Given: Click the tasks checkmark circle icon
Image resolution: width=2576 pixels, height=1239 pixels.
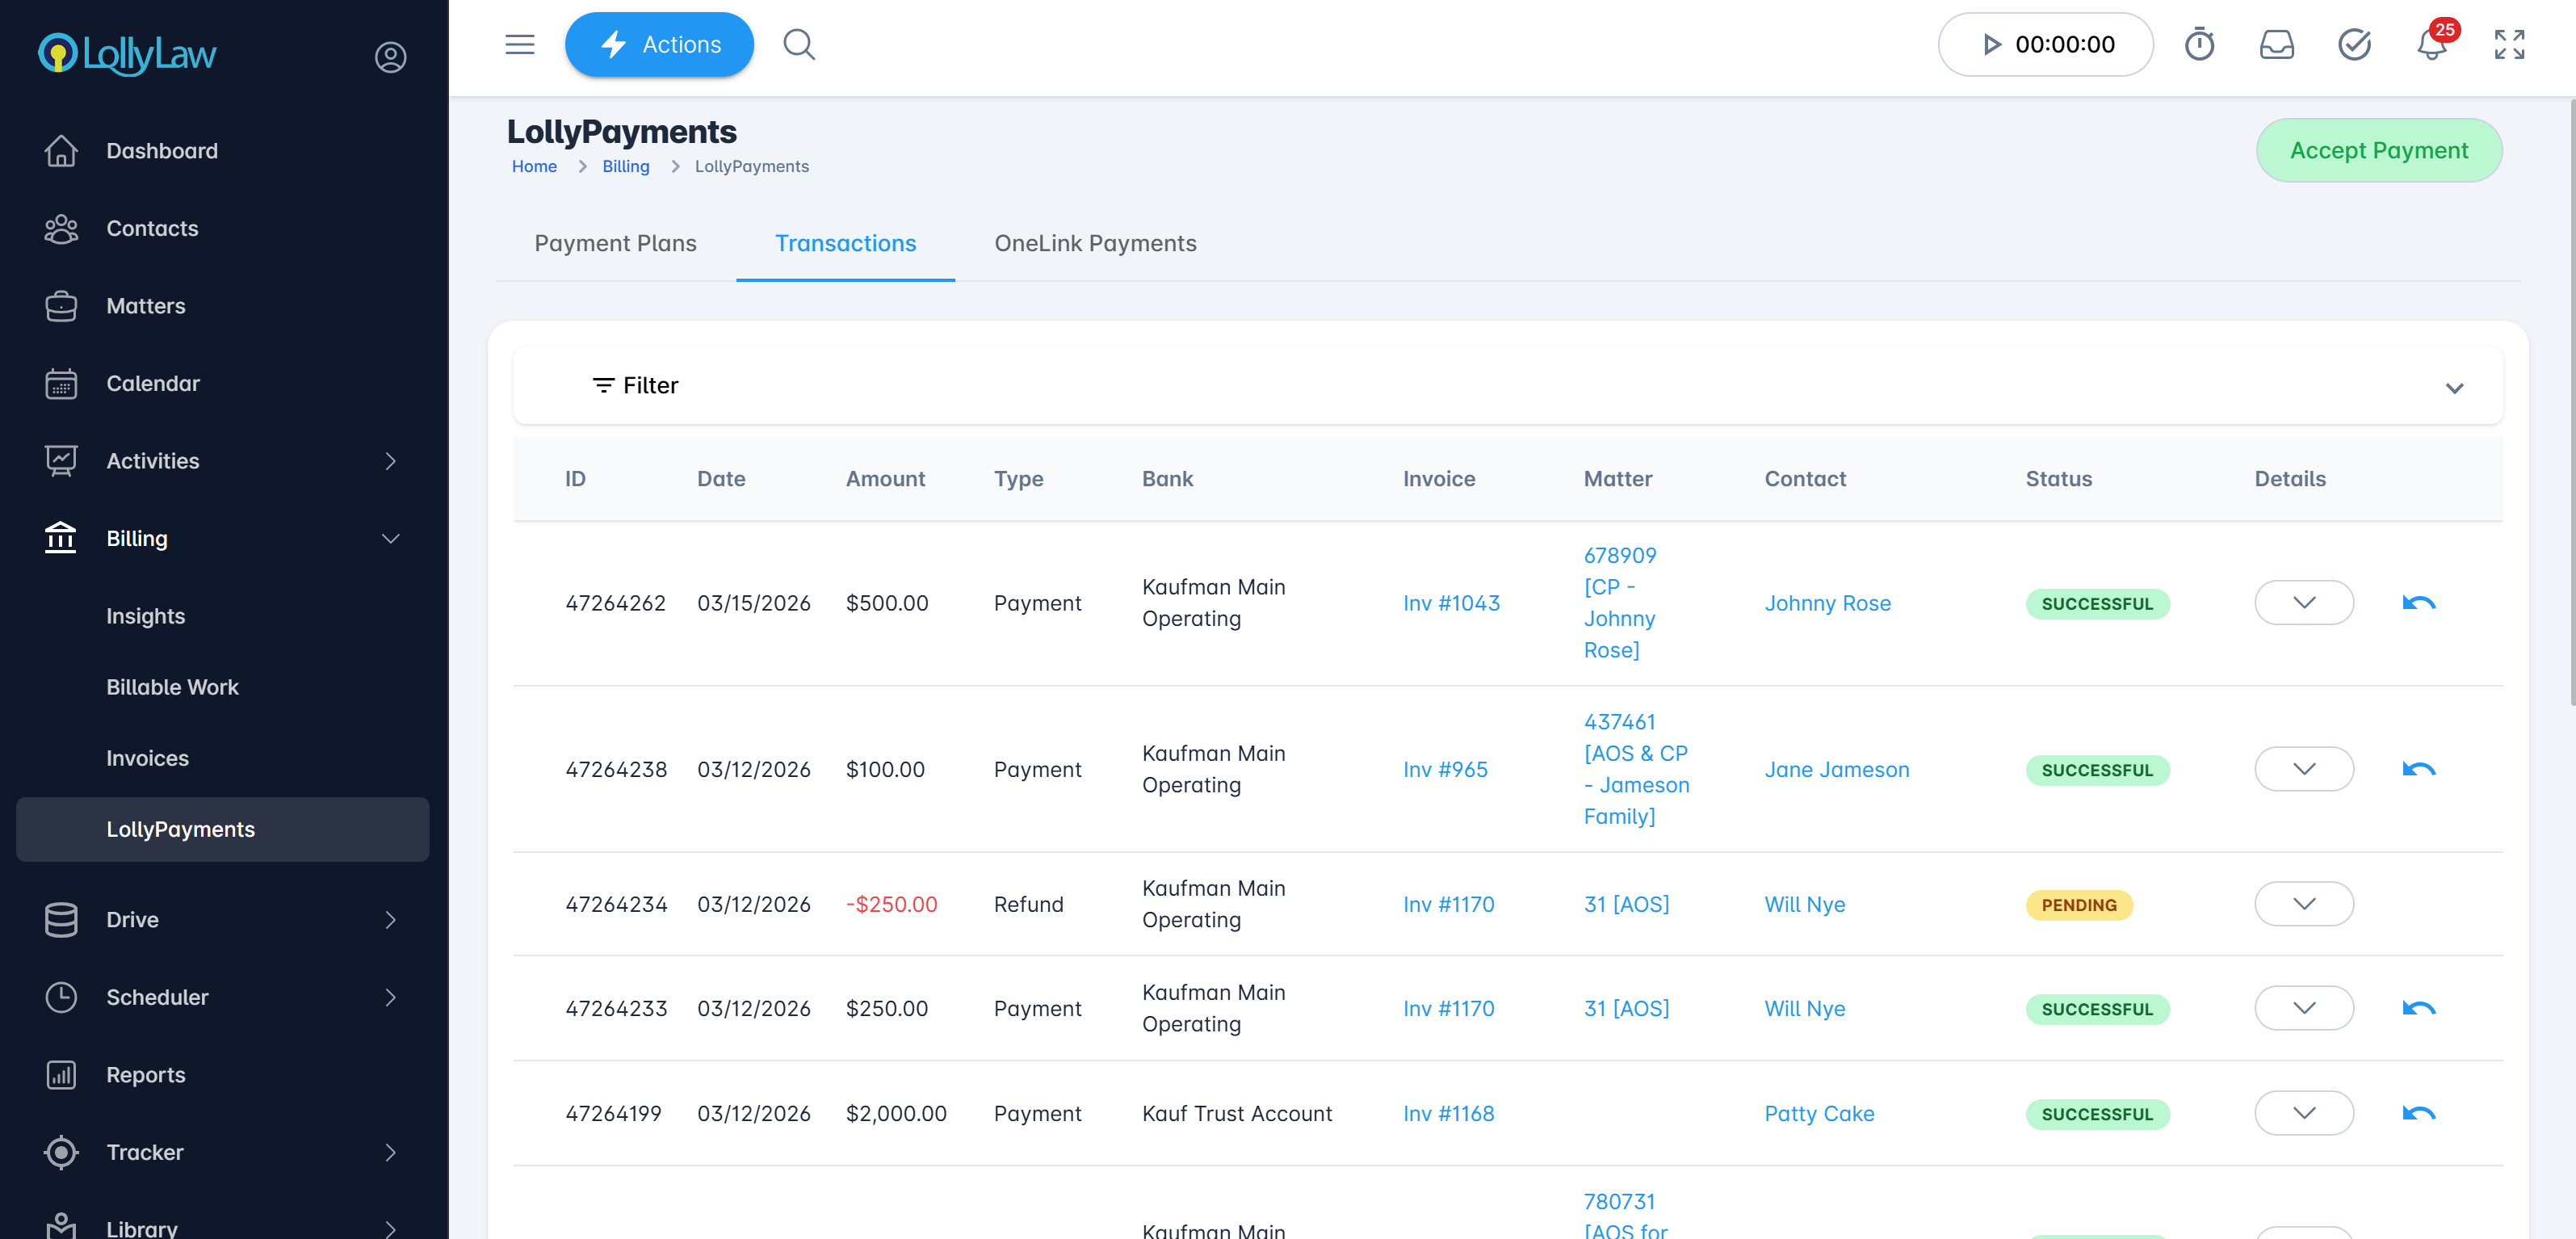Looking at the screenshot, I should point(2354,44).
